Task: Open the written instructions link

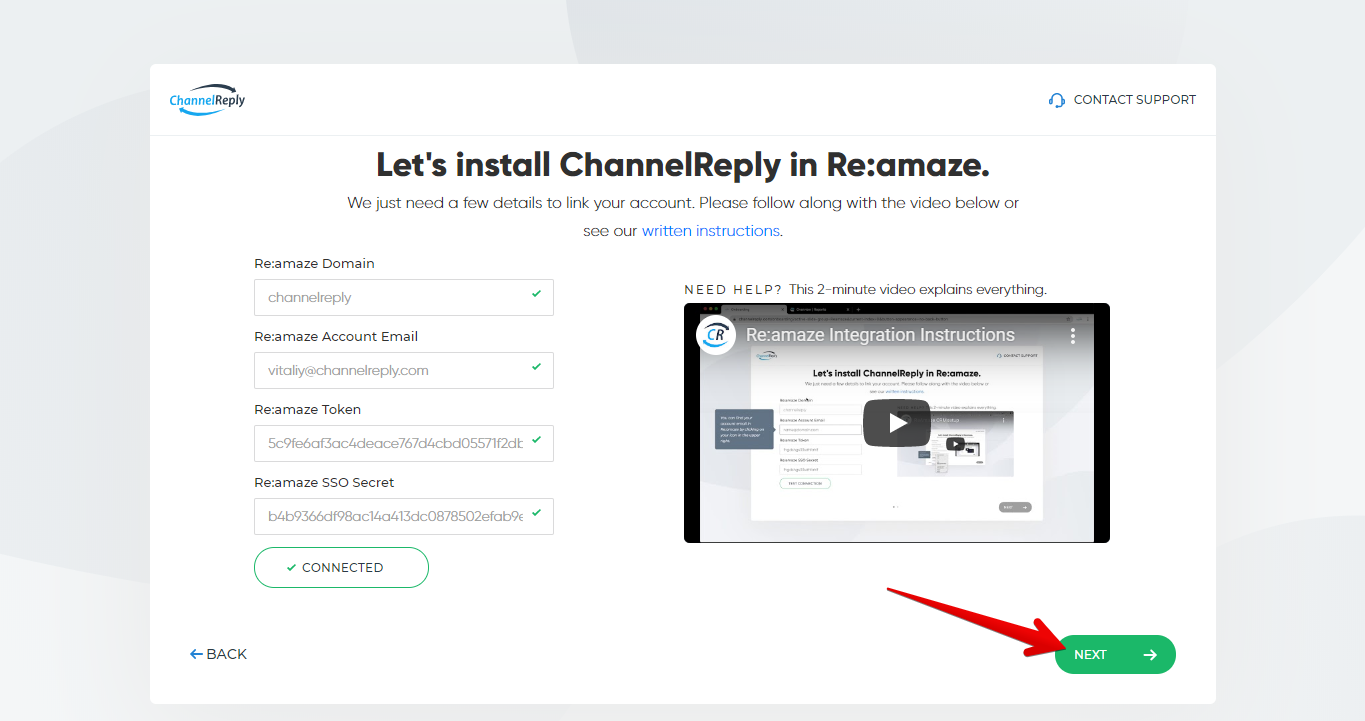Action: coord(710,230)
